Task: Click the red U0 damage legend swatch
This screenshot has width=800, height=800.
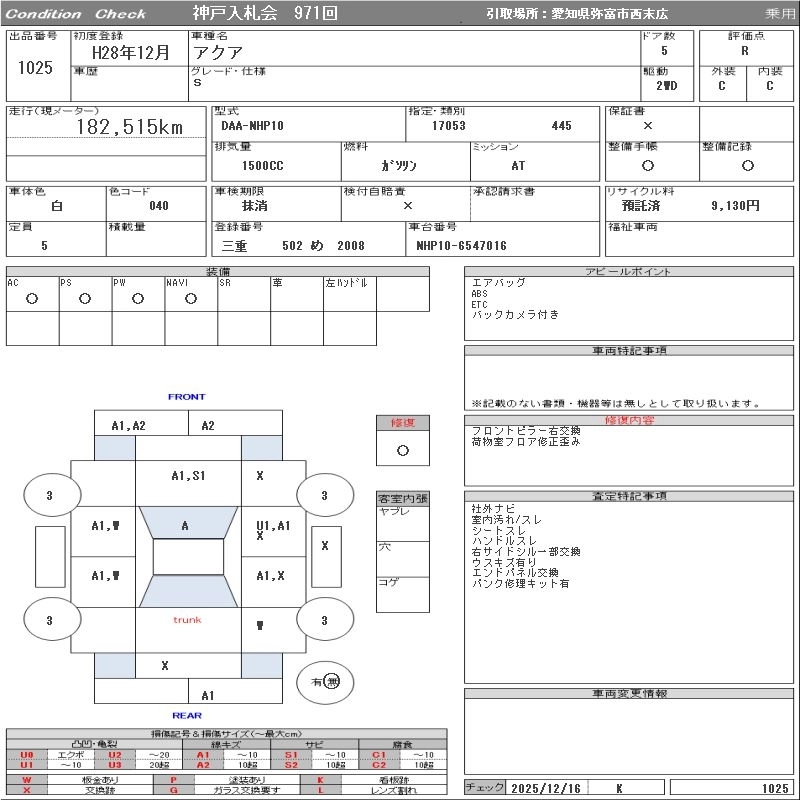Action: 27,755
